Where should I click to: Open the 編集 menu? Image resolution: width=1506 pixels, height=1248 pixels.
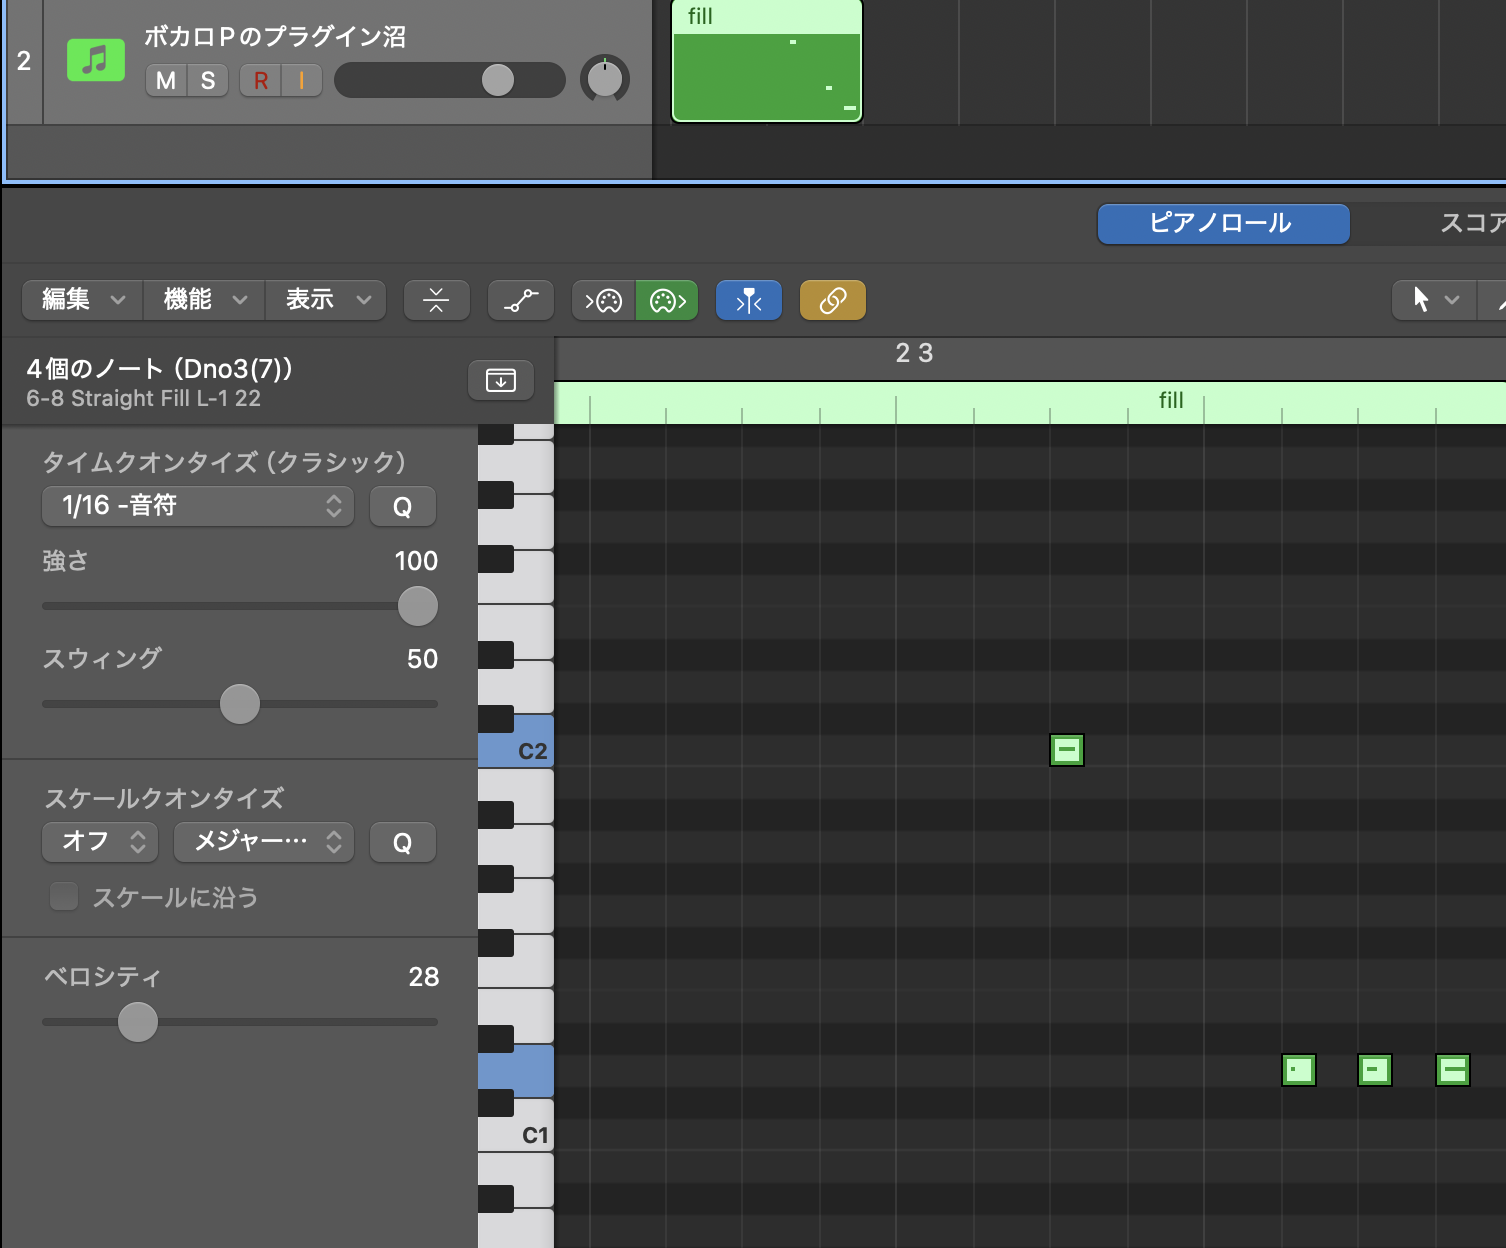click(83, 300)
